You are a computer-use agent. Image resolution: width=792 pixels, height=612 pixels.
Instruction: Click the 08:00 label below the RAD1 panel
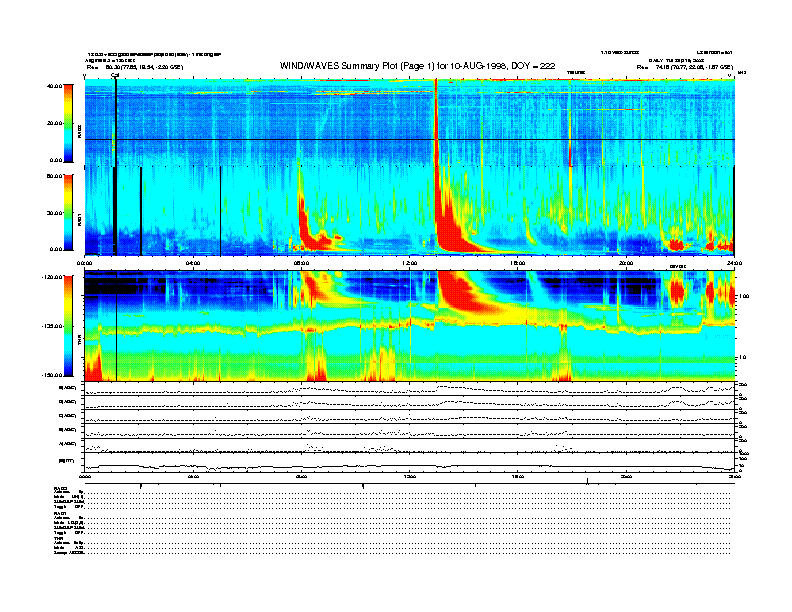301,263
